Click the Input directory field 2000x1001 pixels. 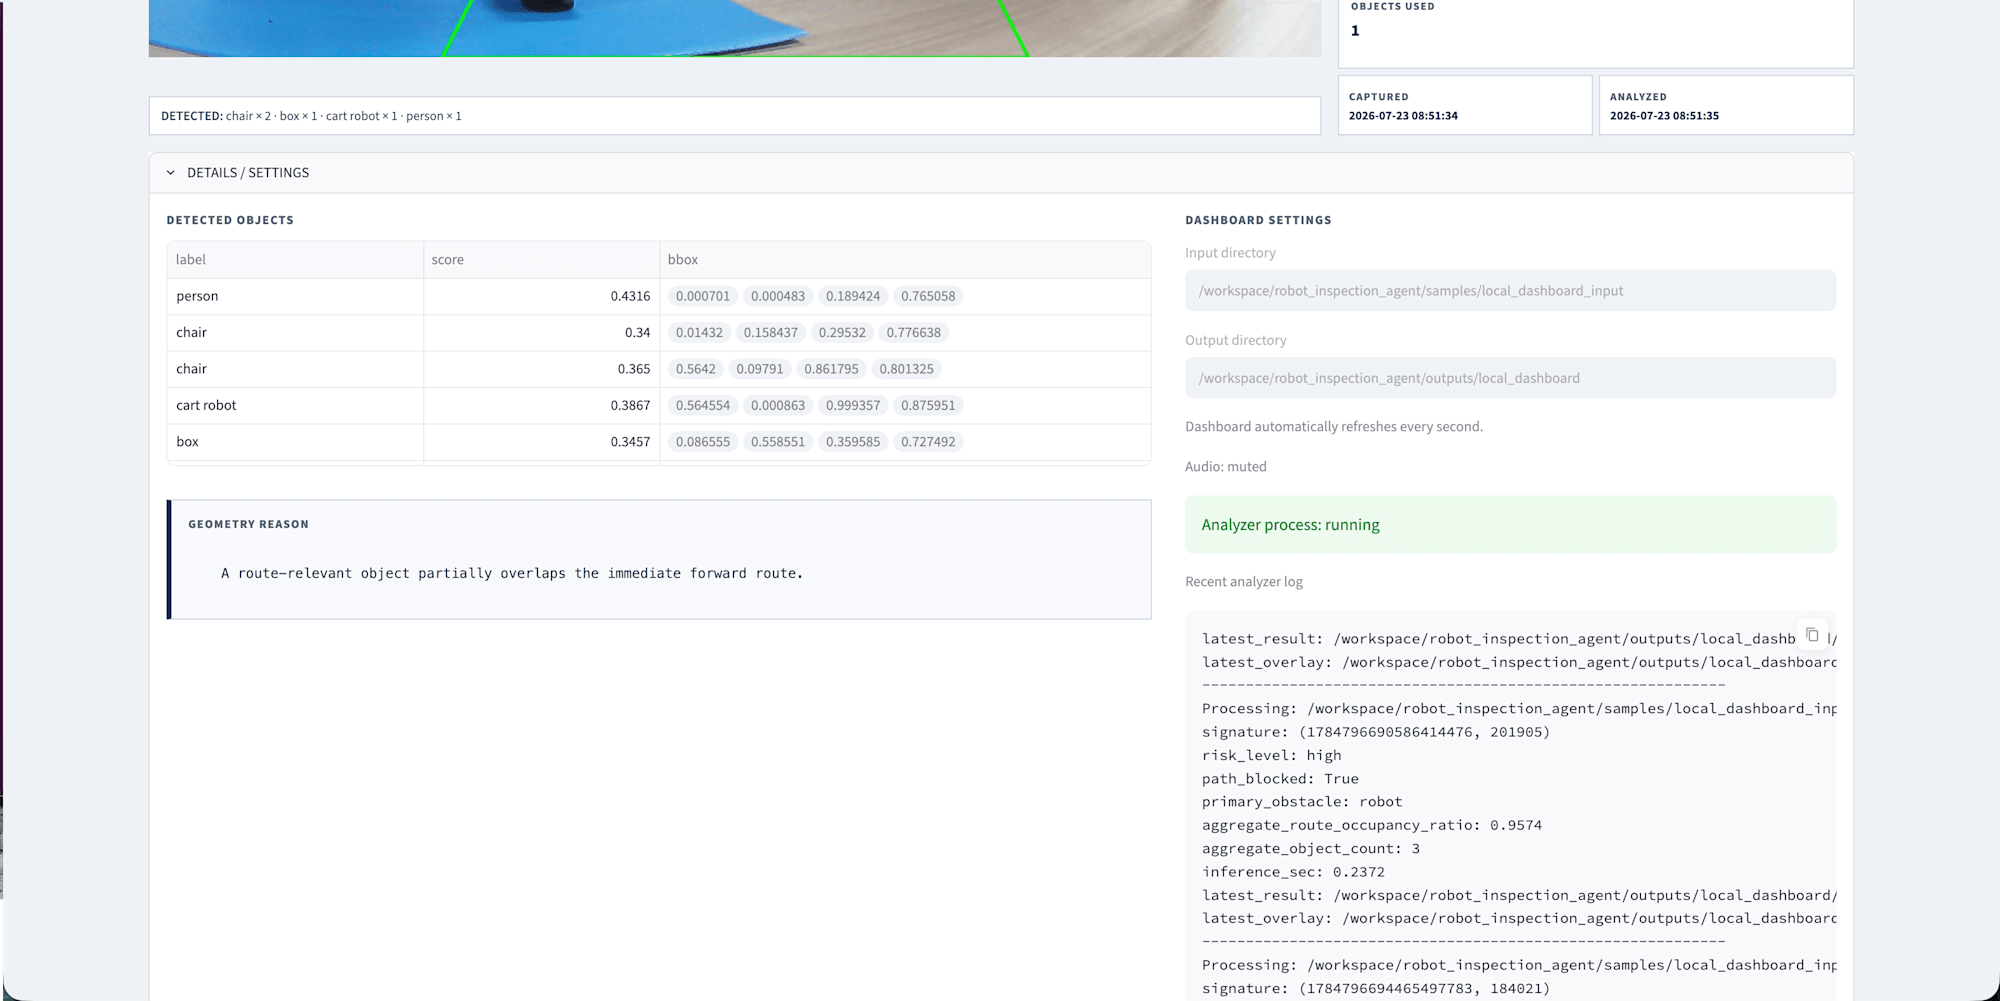1510,291
